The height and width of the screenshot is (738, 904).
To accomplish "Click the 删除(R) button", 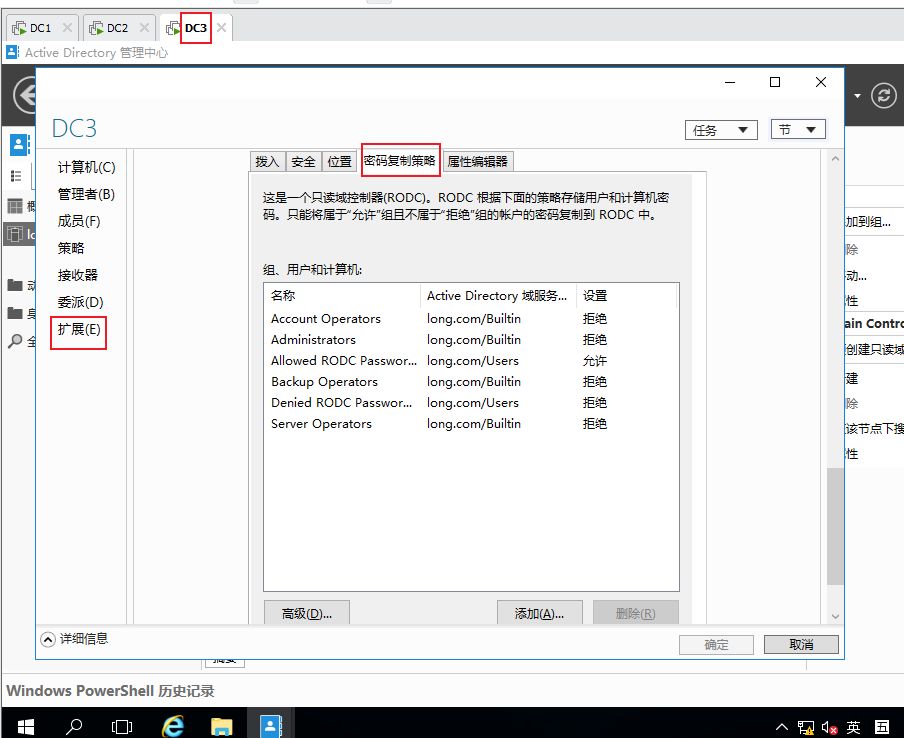I will pos(635,613).
